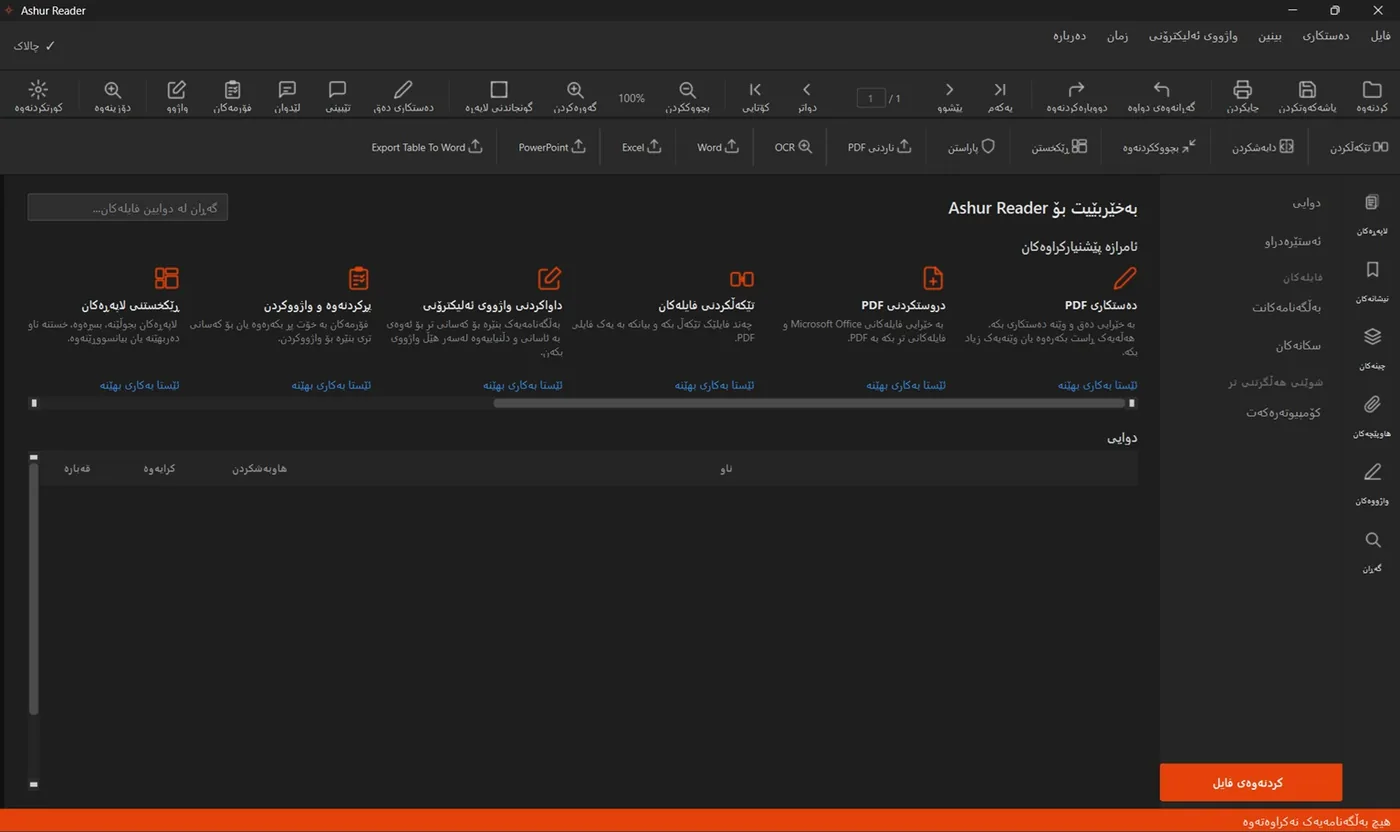The width and height of the screenshot is (1400, 832).
Task: Click Use now under Organize pages (ڕێکخستنی لاپەڕەکان)
Action: click(x=139, y=385)
